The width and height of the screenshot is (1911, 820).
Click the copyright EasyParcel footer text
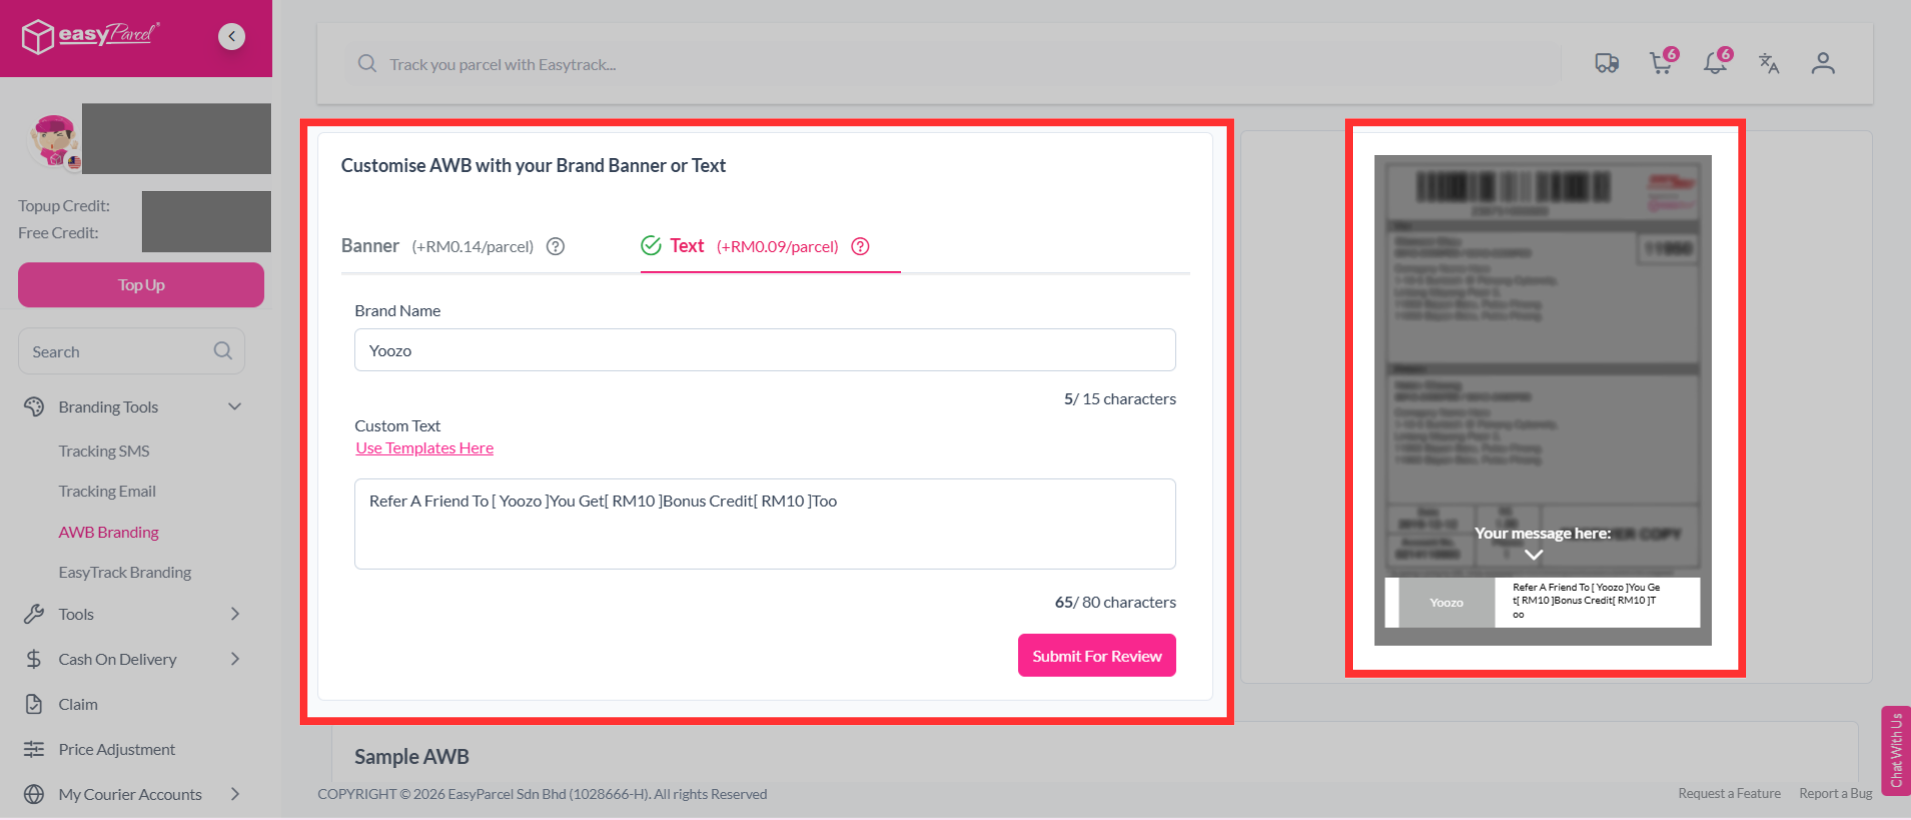[x=542, y=794]
